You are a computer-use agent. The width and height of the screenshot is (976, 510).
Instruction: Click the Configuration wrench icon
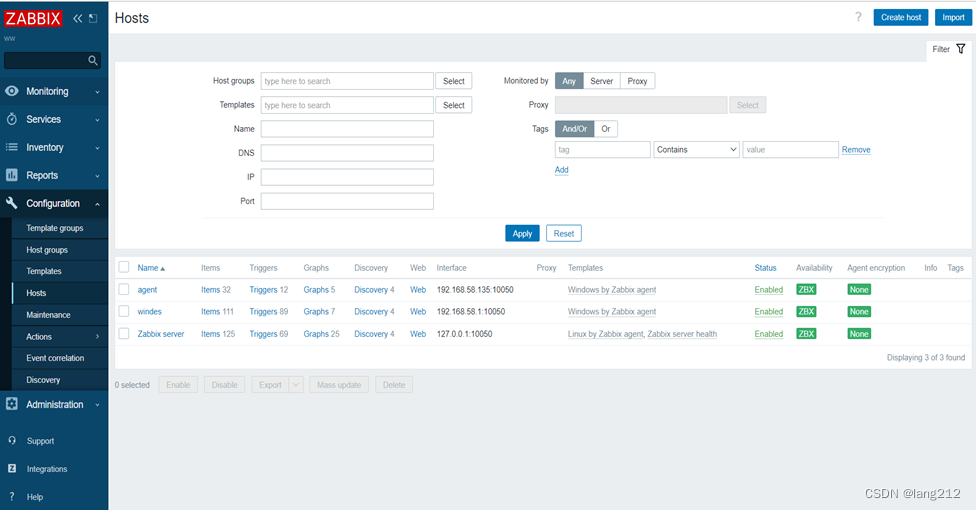[x=12, y=203]
